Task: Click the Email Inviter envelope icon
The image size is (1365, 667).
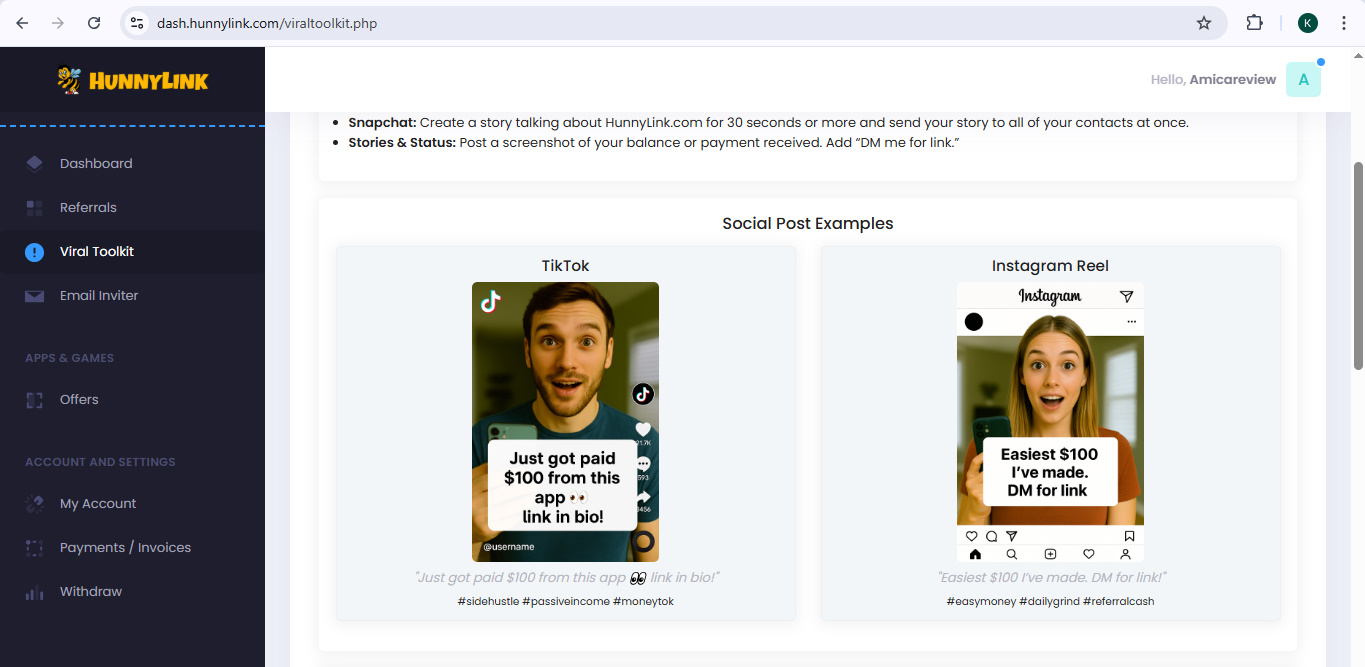Action: [x=35, y=296]
